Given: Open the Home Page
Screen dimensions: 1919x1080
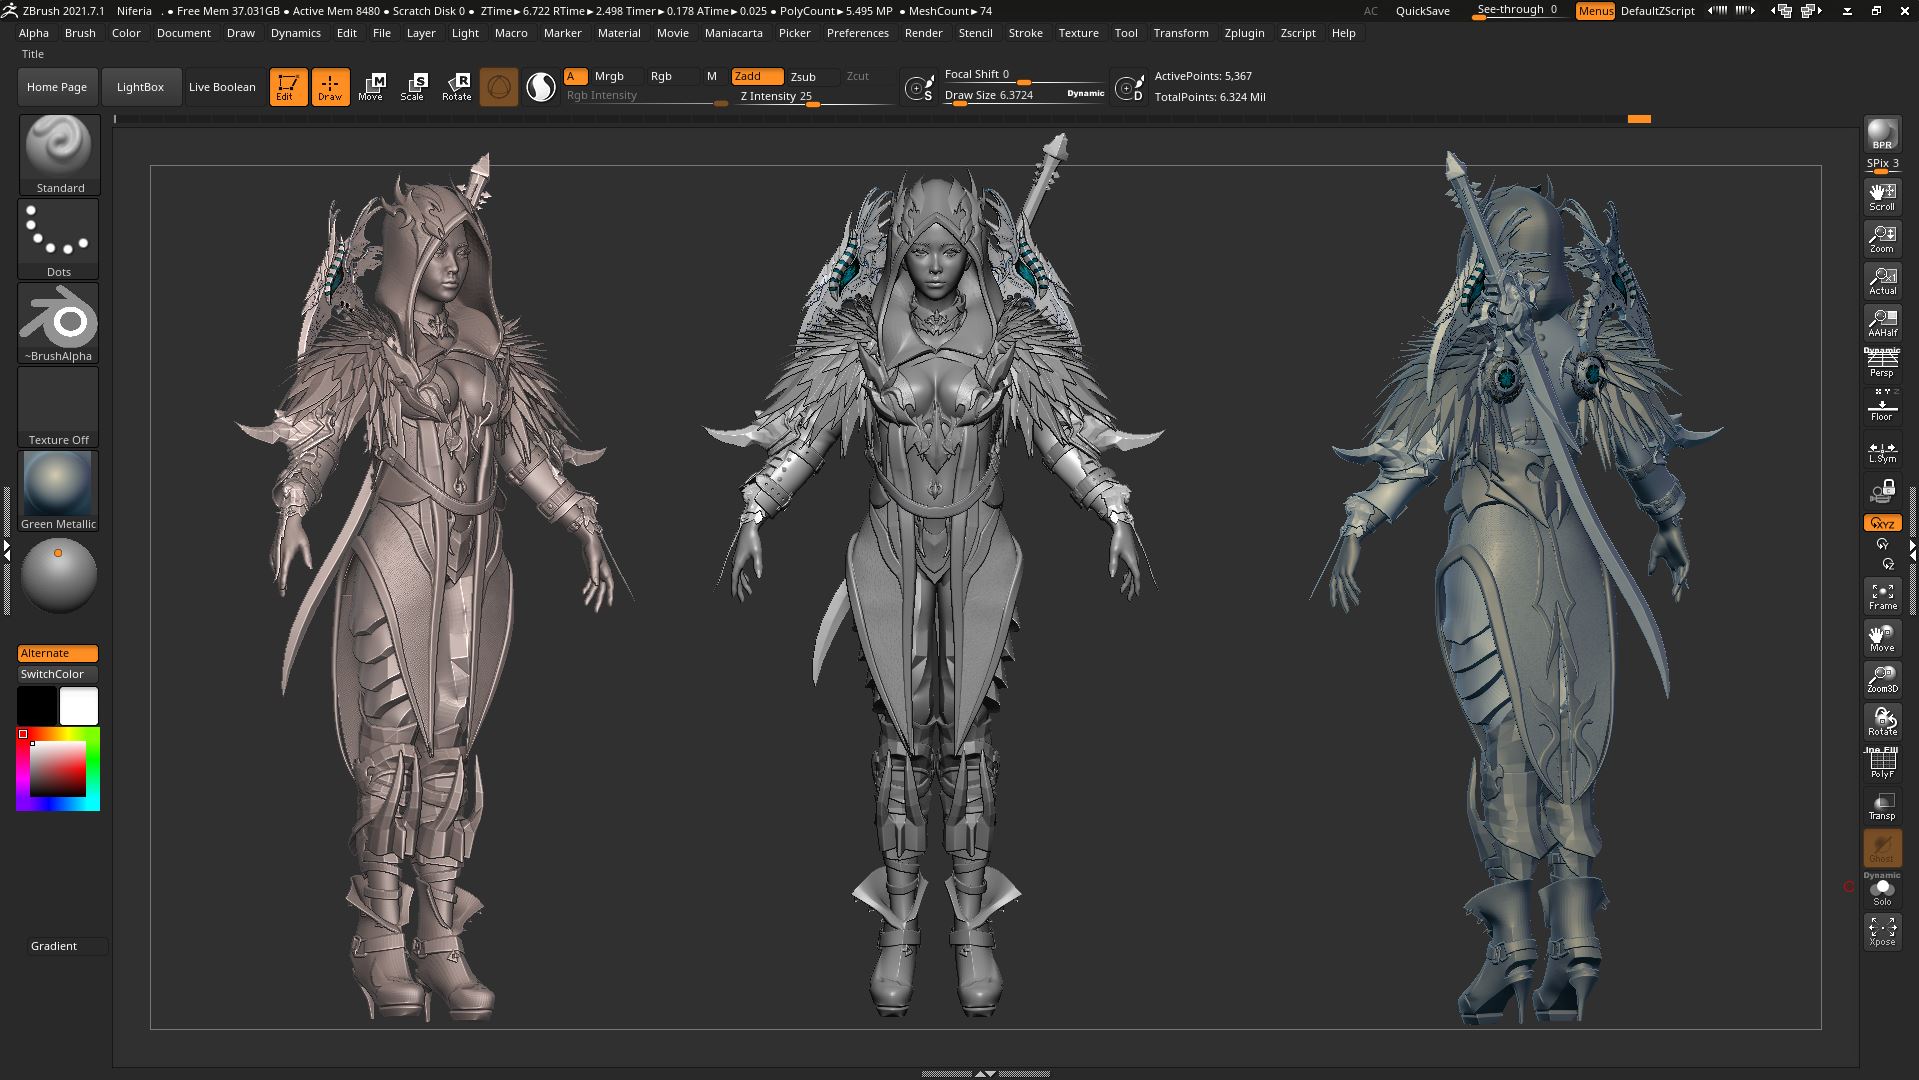Looking at the screenshot, I should pos(57,87).
